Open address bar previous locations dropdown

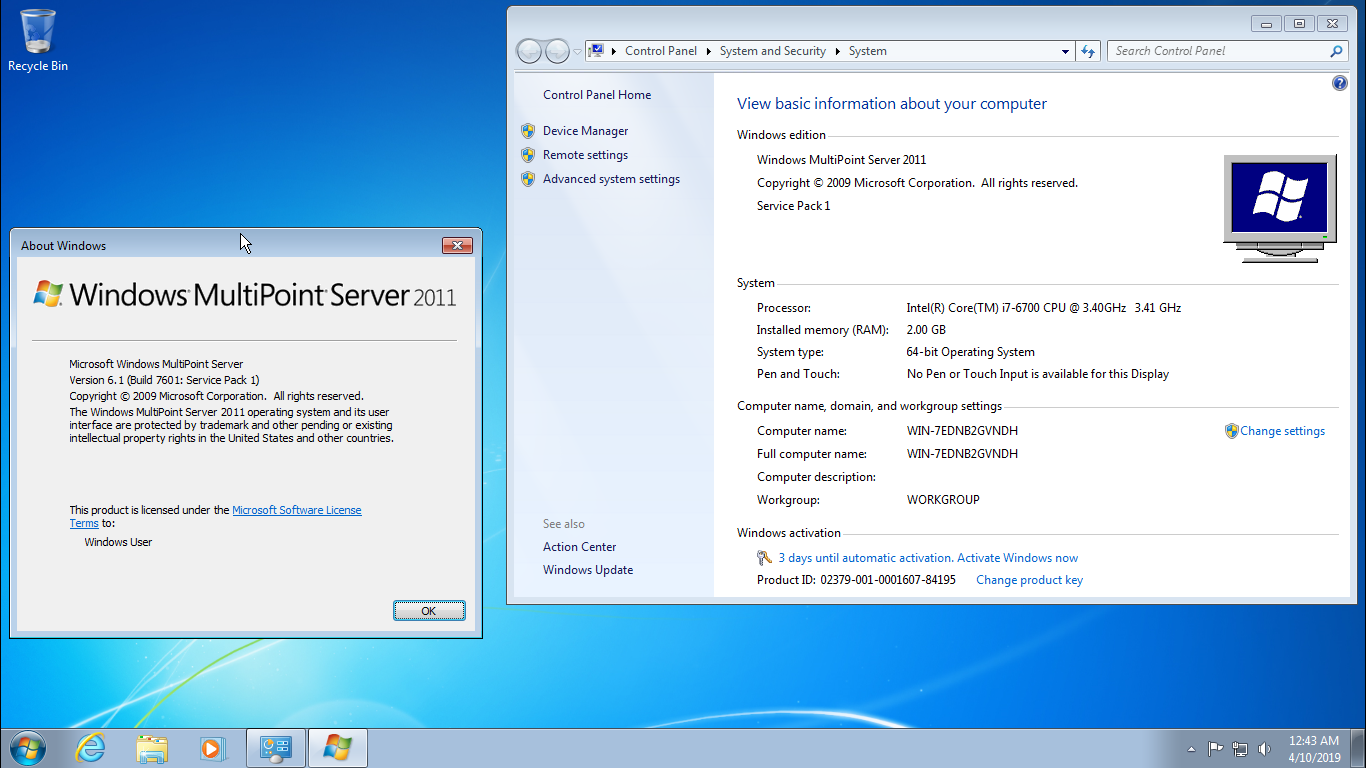pyautogui.click(x=1065, y=51)
